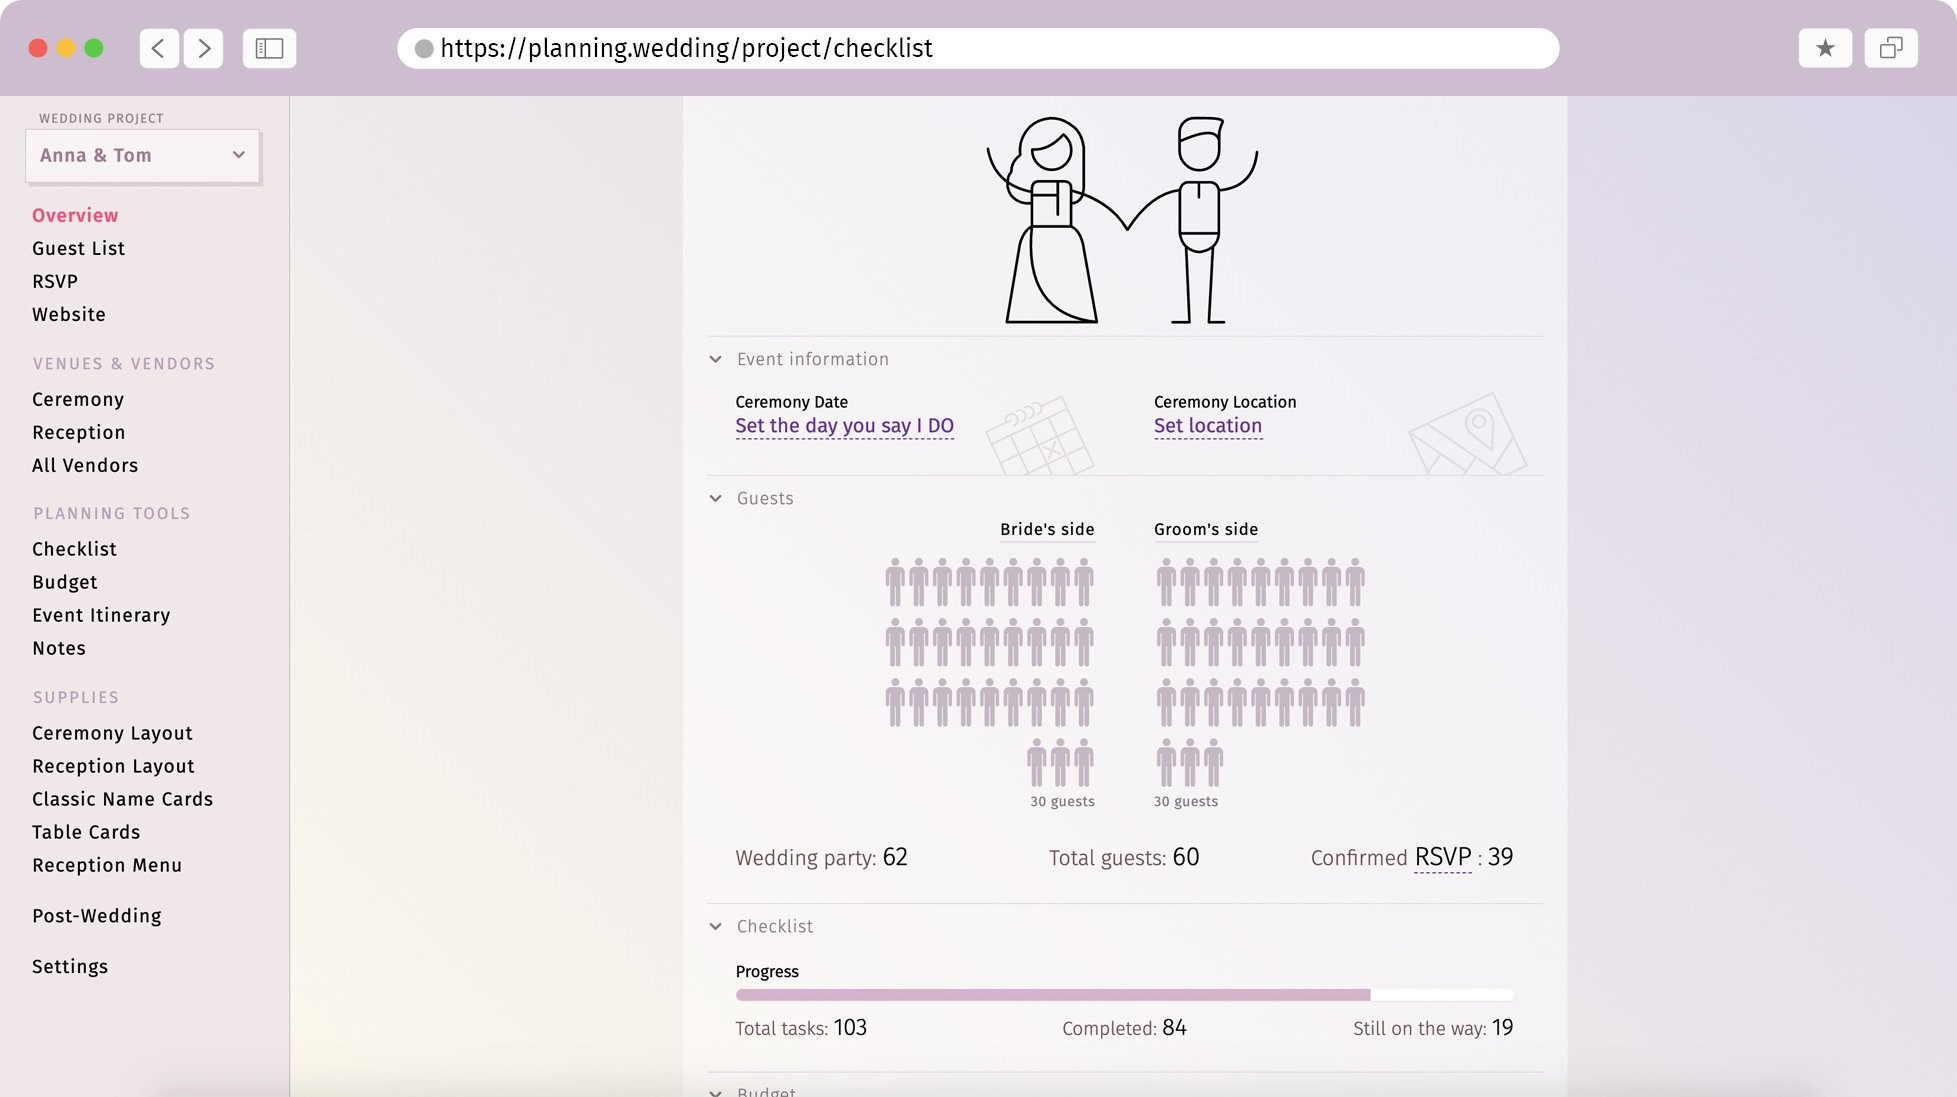Toggle the Website sidebar navigation item
This screenshot has width=1957, height=1097.
click(69, 313)
